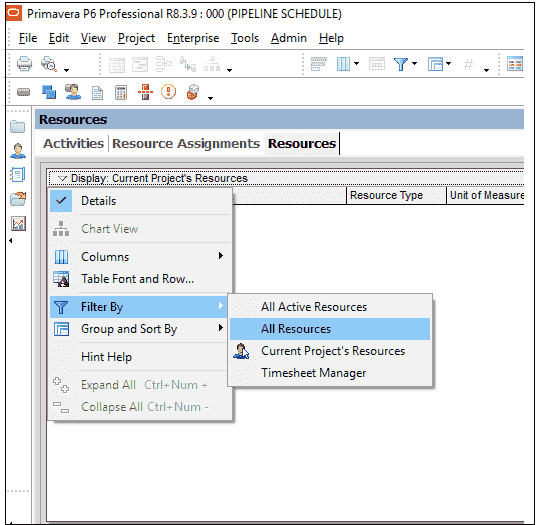Viewport: 538px width, 525px height.
Task: Open Print Preview magnifier icon
Action: [48, 64]
